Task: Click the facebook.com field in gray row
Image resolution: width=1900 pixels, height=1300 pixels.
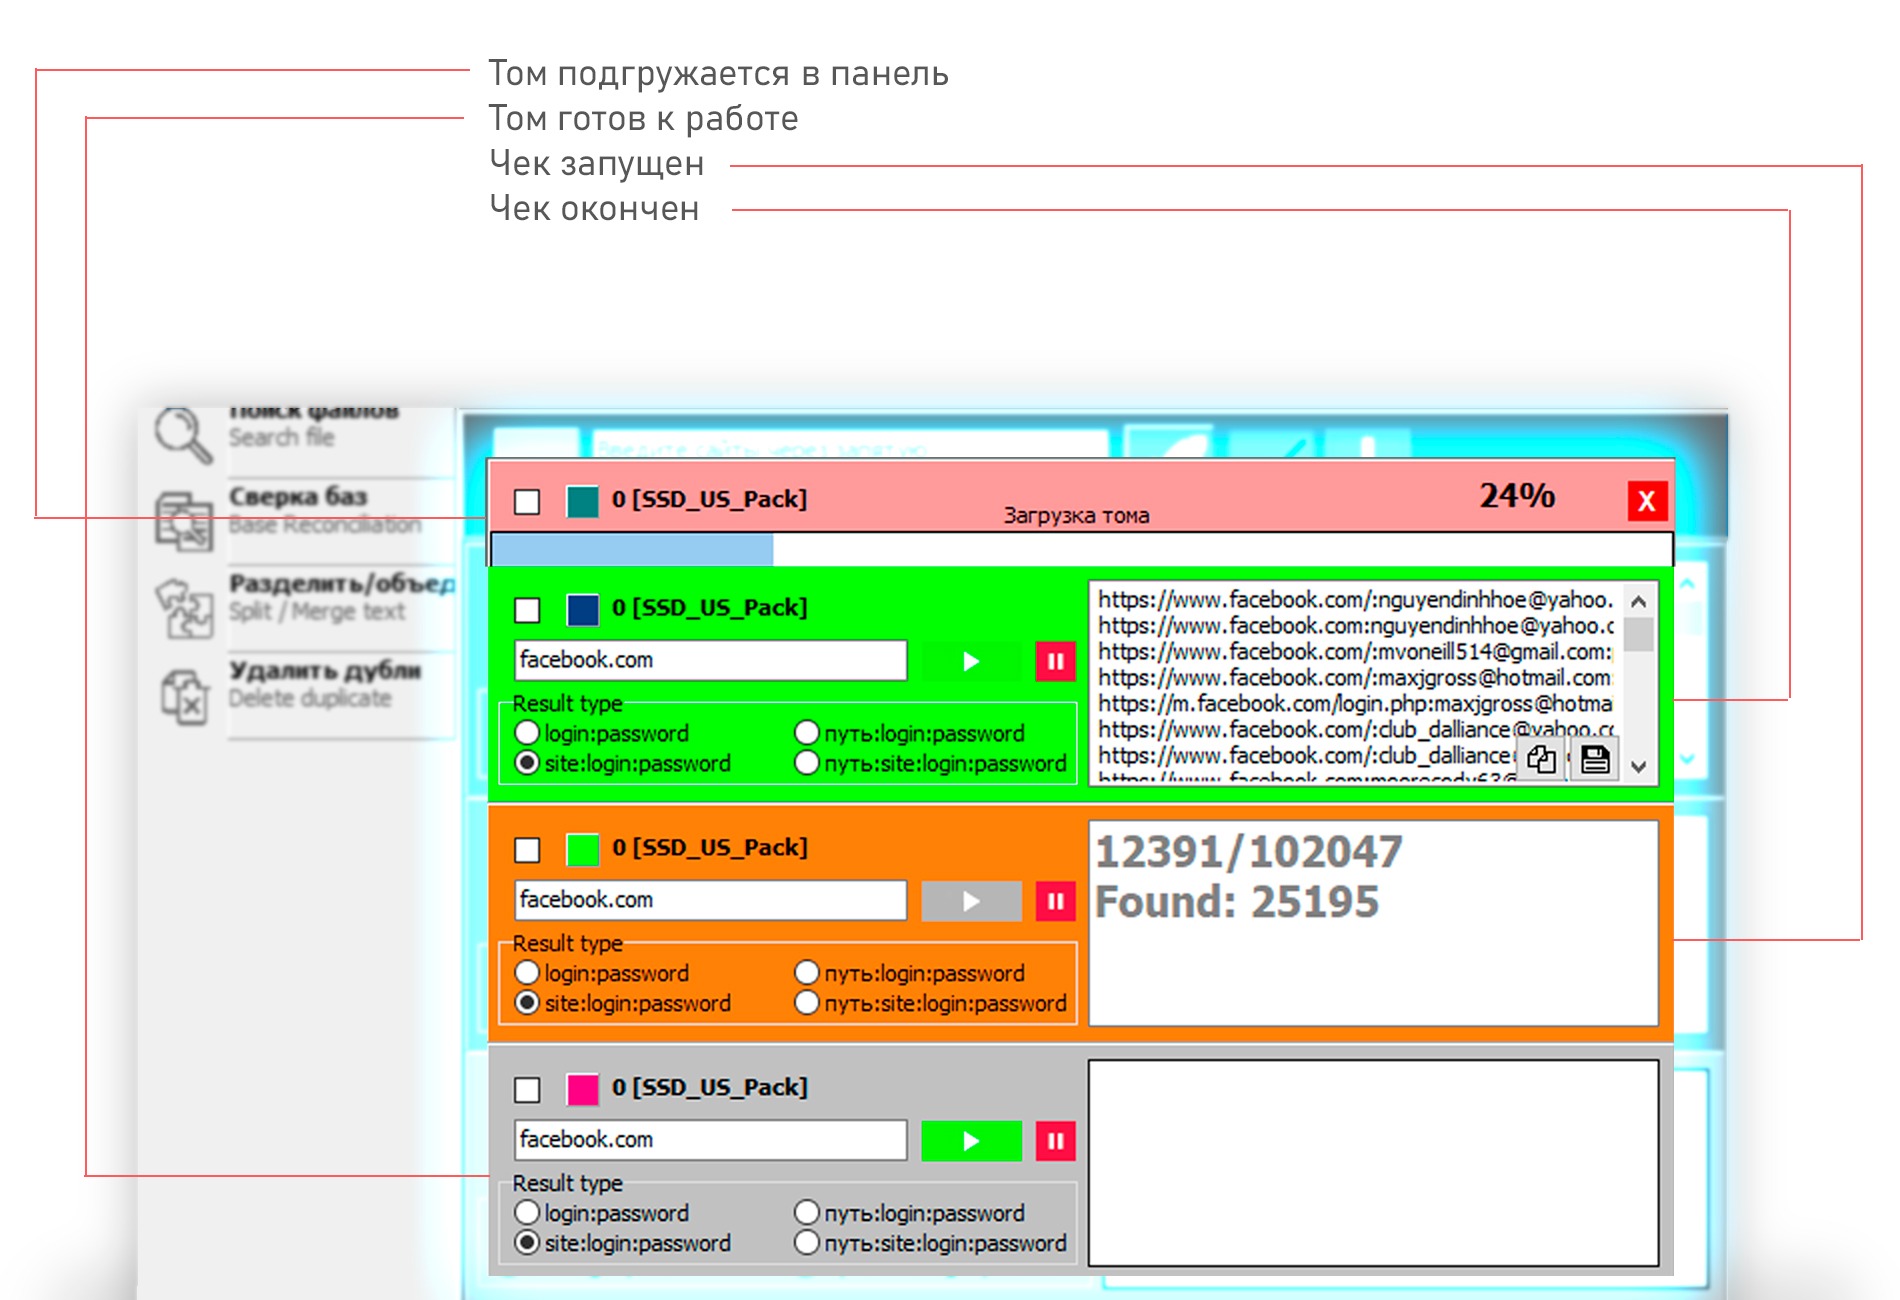Action: [711, 1141]
